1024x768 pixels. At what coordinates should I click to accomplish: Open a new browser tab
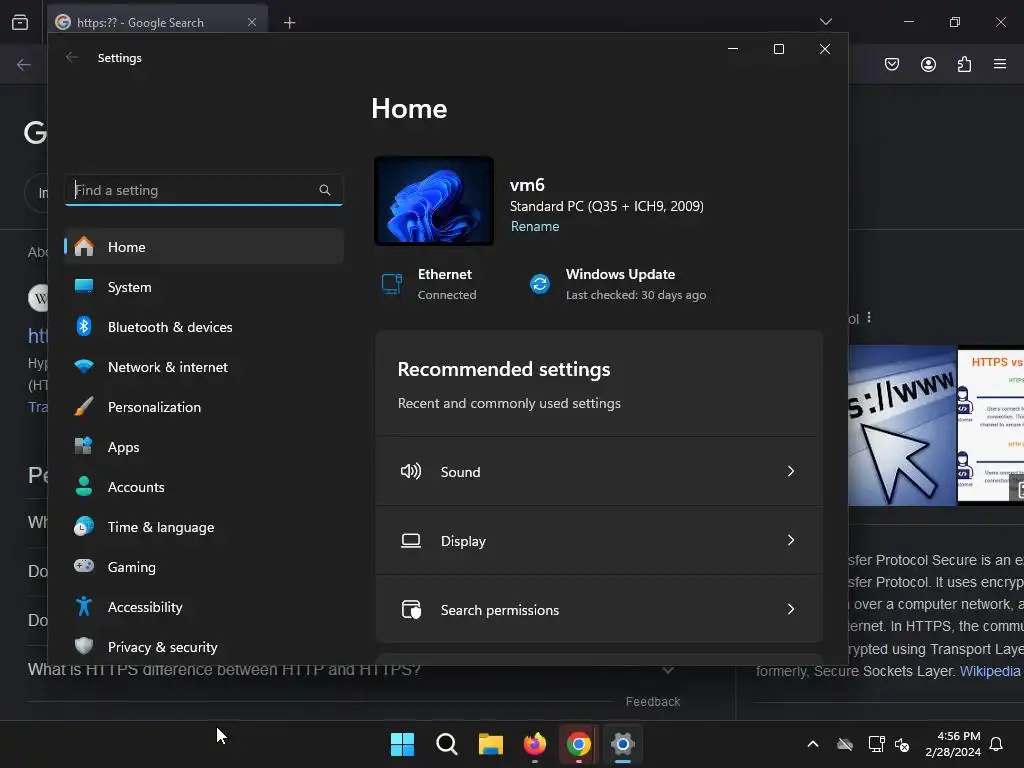pyautogui.click(x=289, y=23)
